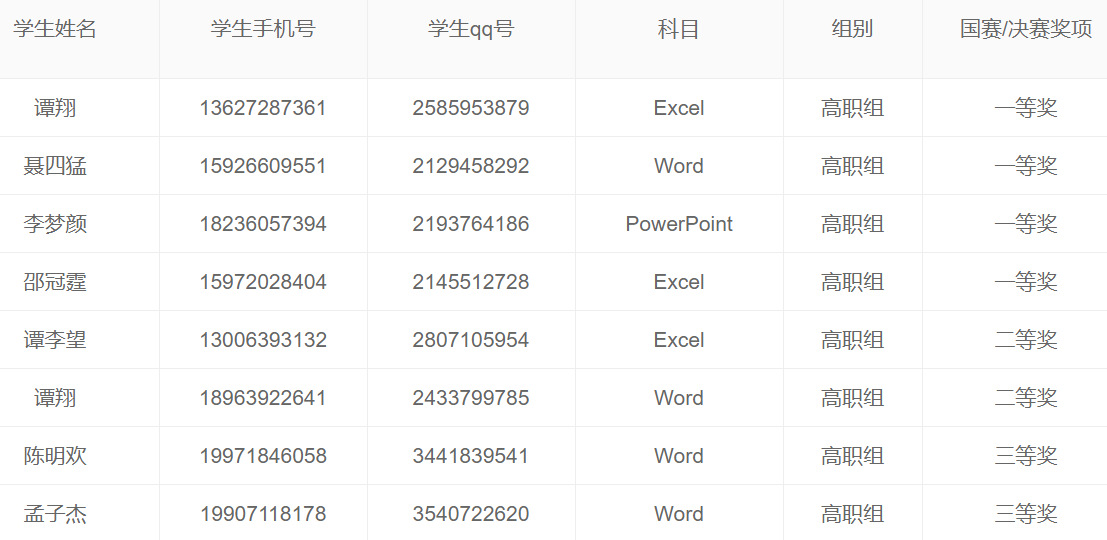Click Excel in the 谭李望 row

(x=678, y=340)
